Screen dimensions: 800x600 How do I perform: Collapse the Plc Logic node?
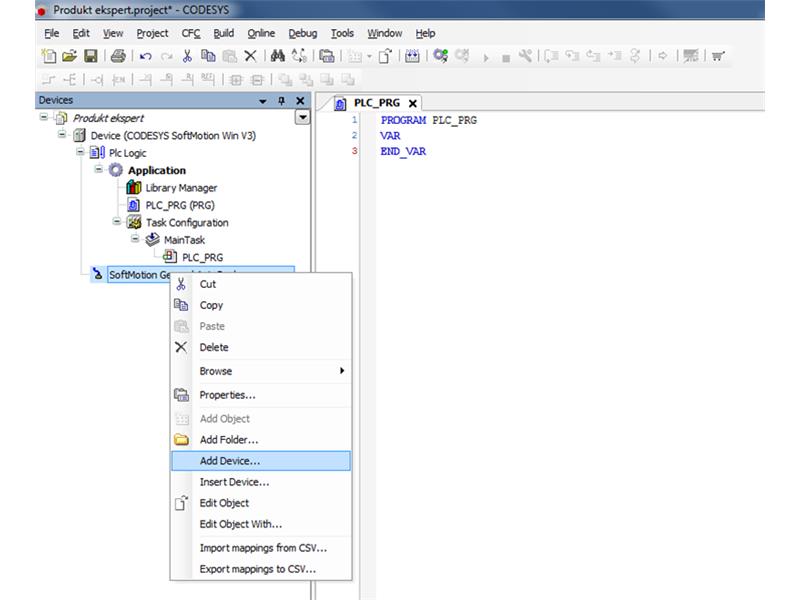pos(80,152)
